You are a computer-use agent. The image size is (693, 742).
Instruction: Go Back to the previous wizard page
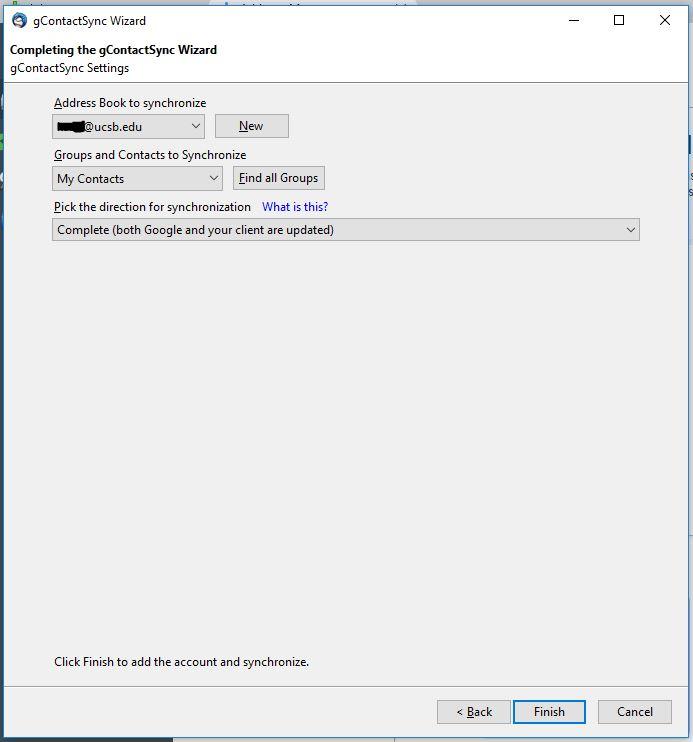tap(474, 712)
